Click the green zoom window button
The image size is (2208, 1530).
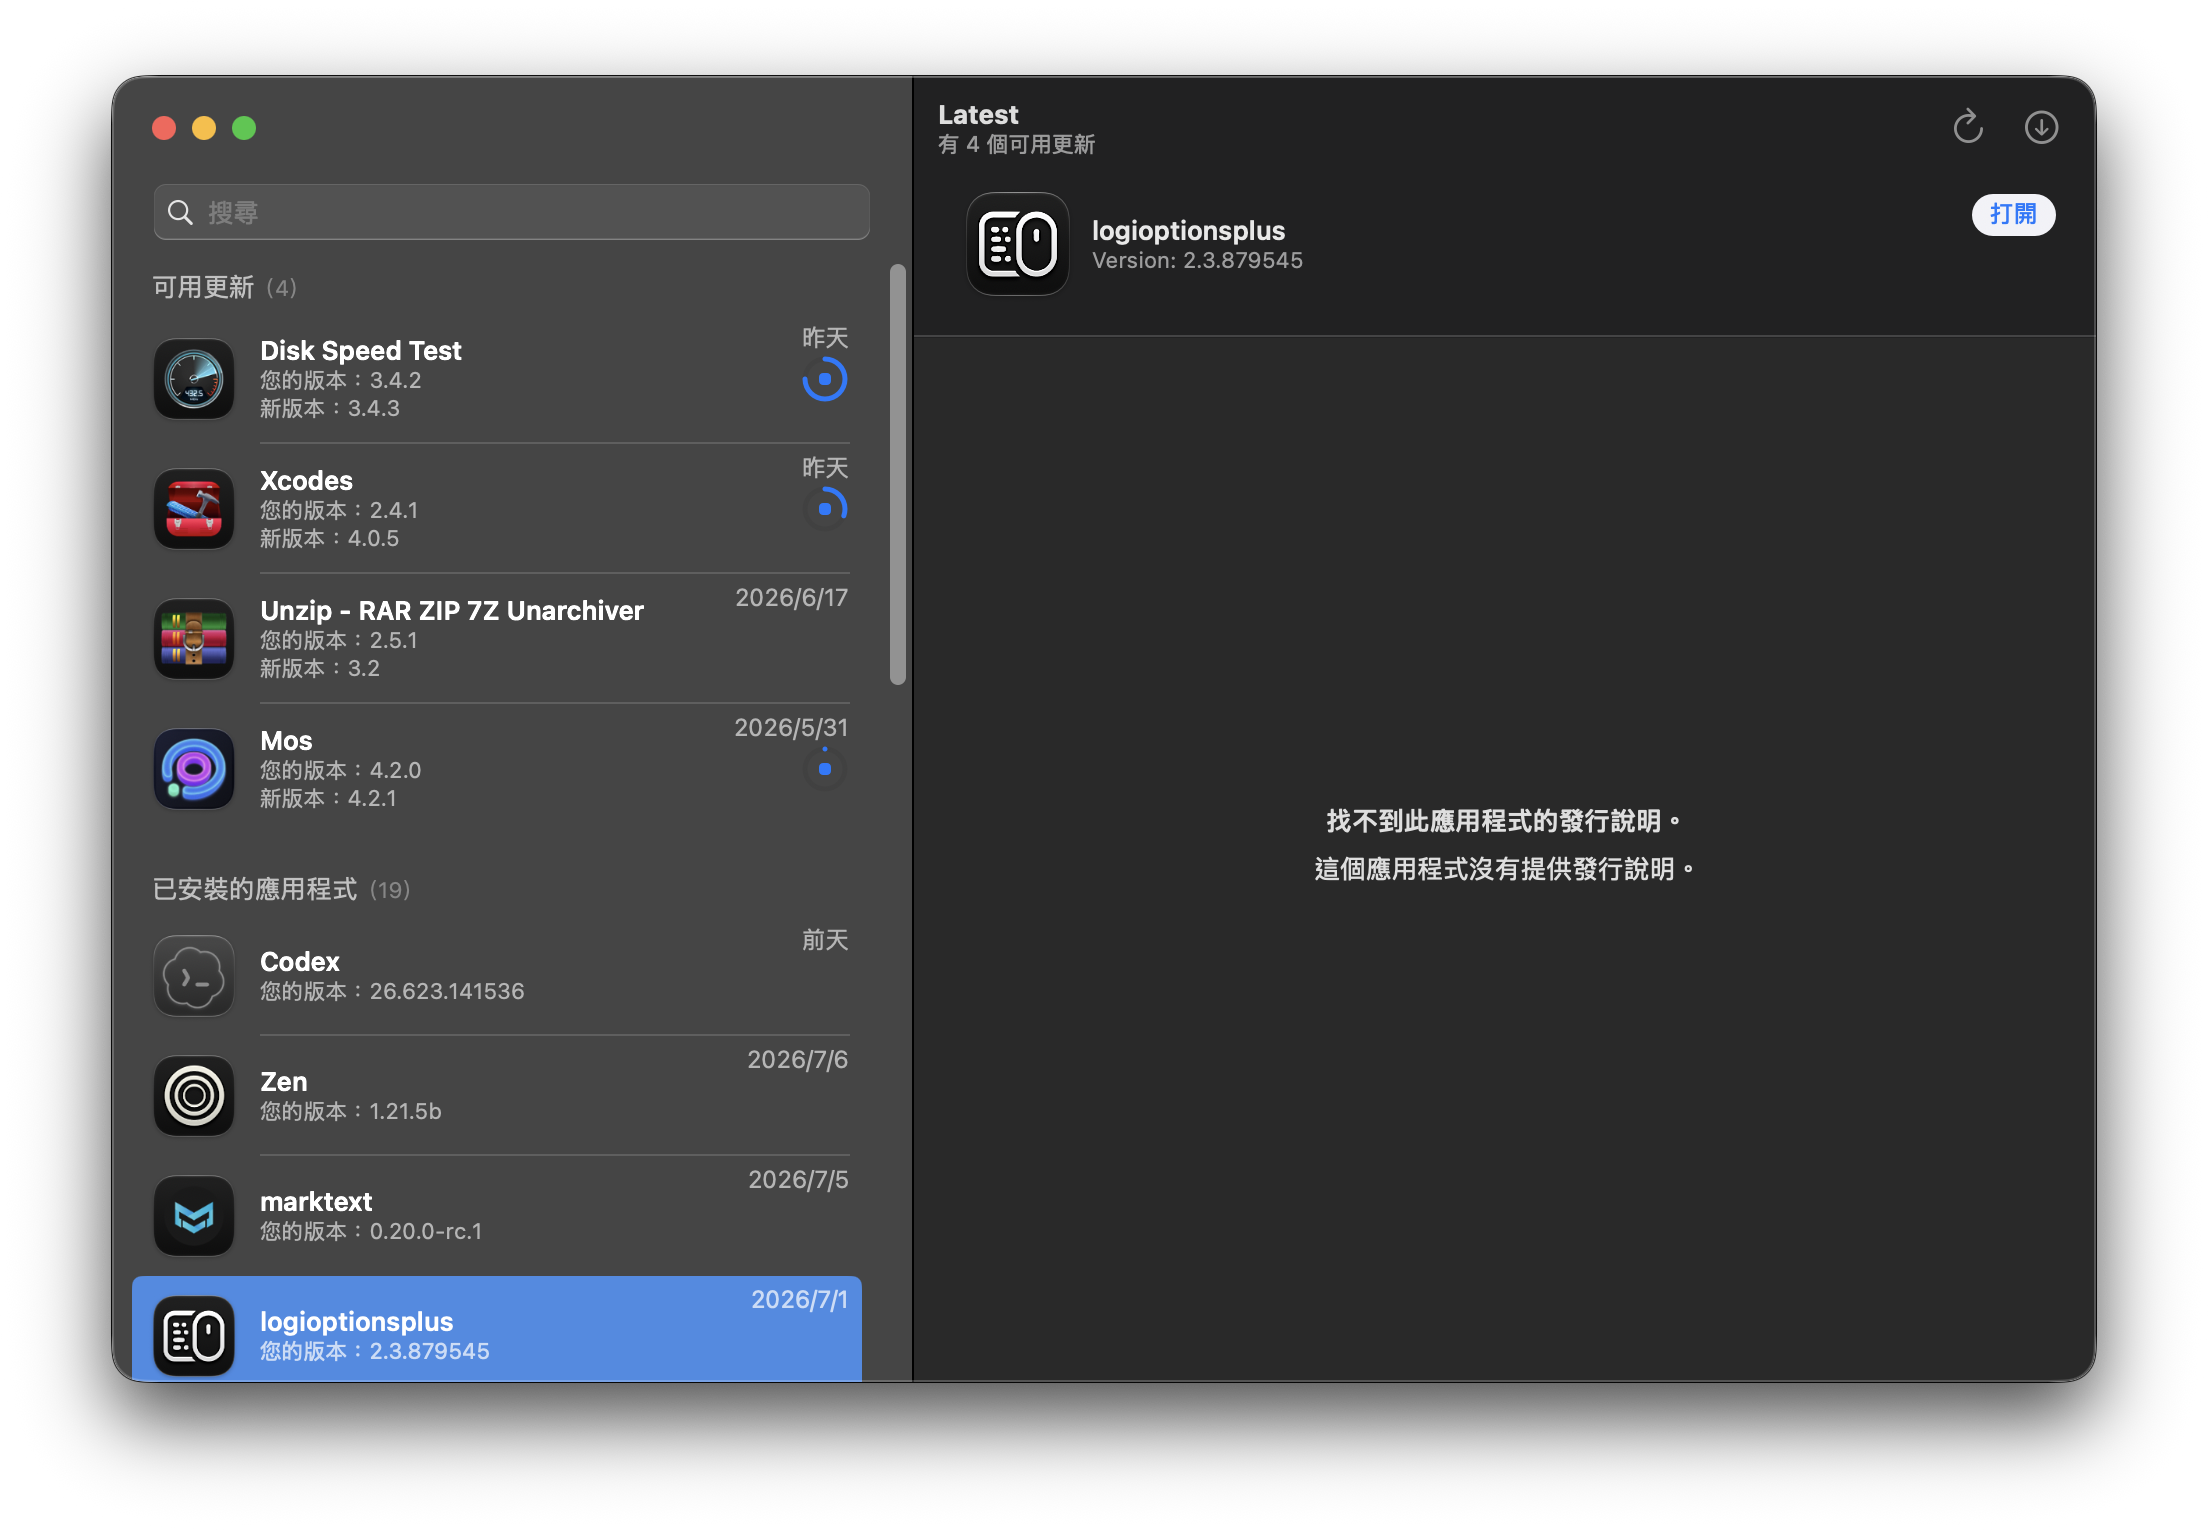pos(244,128)
